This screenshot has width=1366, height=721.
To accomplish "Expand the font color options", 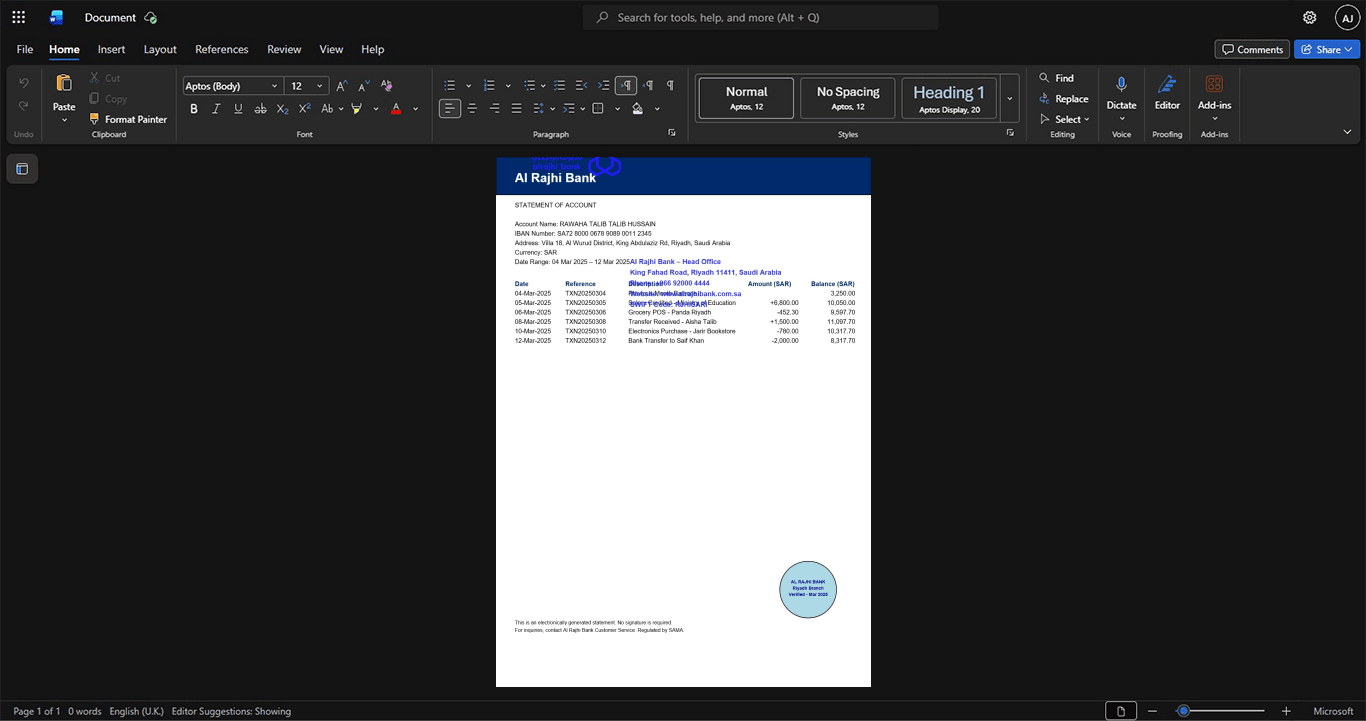I will pos(416,109).
